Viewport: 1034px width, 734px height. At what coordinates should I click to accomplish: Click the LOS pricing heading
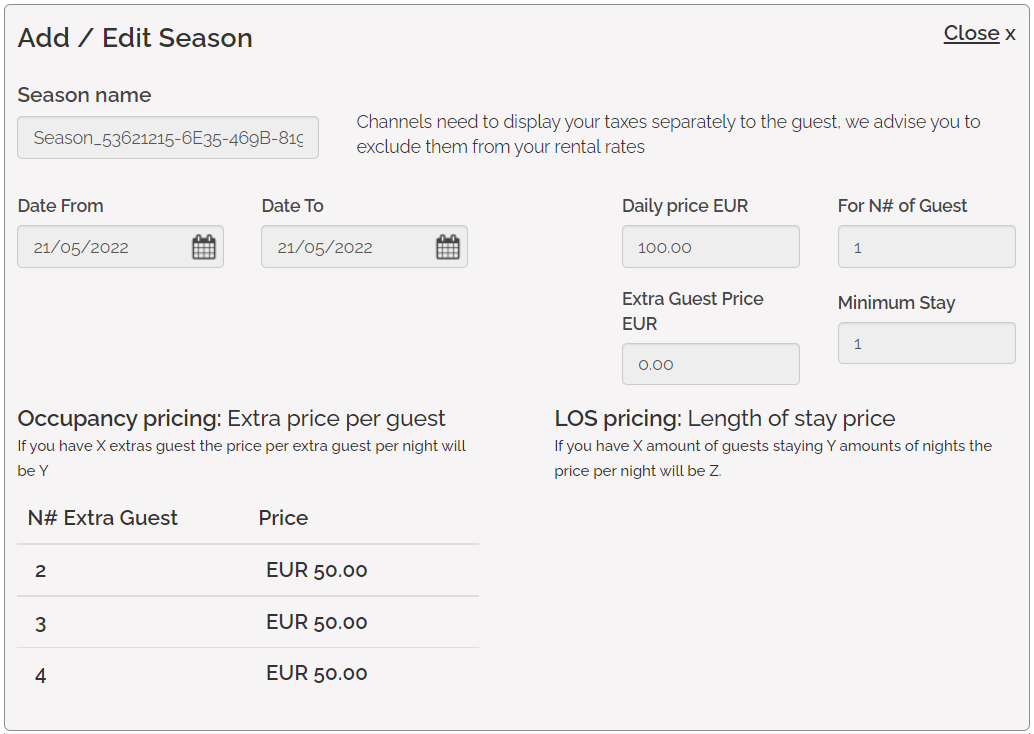724,418
